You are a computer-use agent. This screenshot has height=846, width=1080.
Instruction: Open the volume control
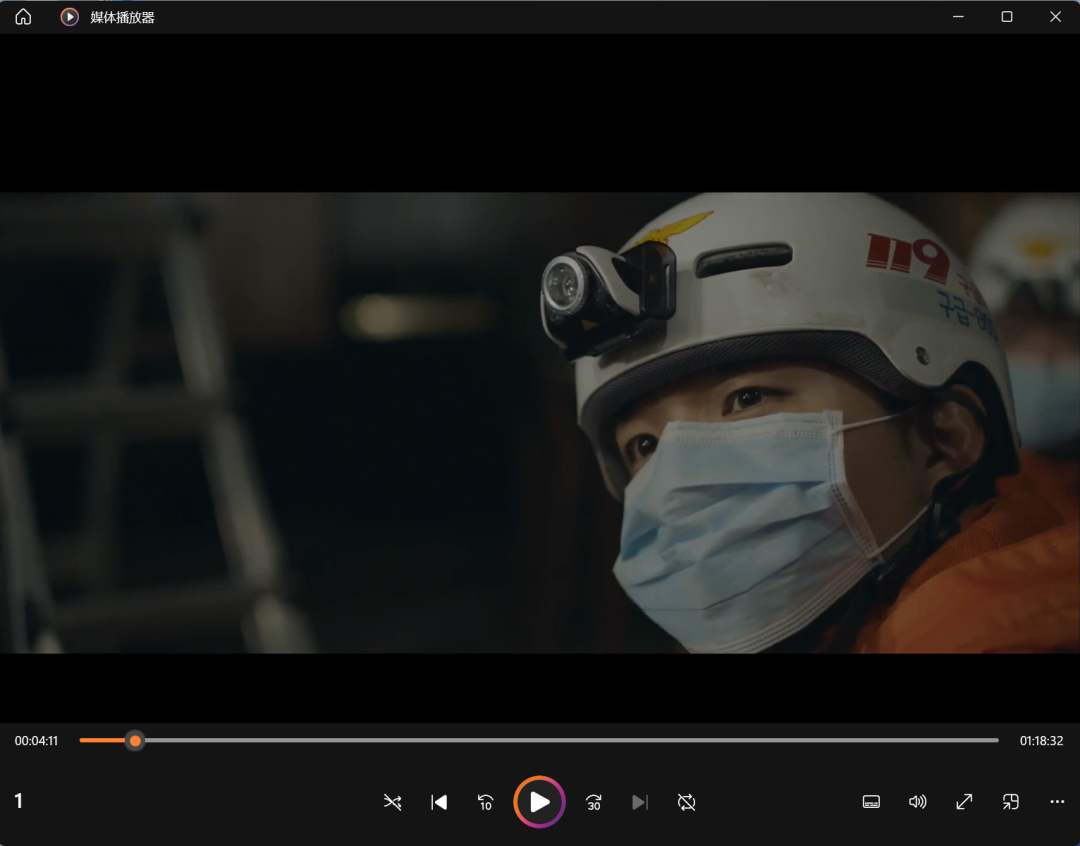[x=917, y=802]
